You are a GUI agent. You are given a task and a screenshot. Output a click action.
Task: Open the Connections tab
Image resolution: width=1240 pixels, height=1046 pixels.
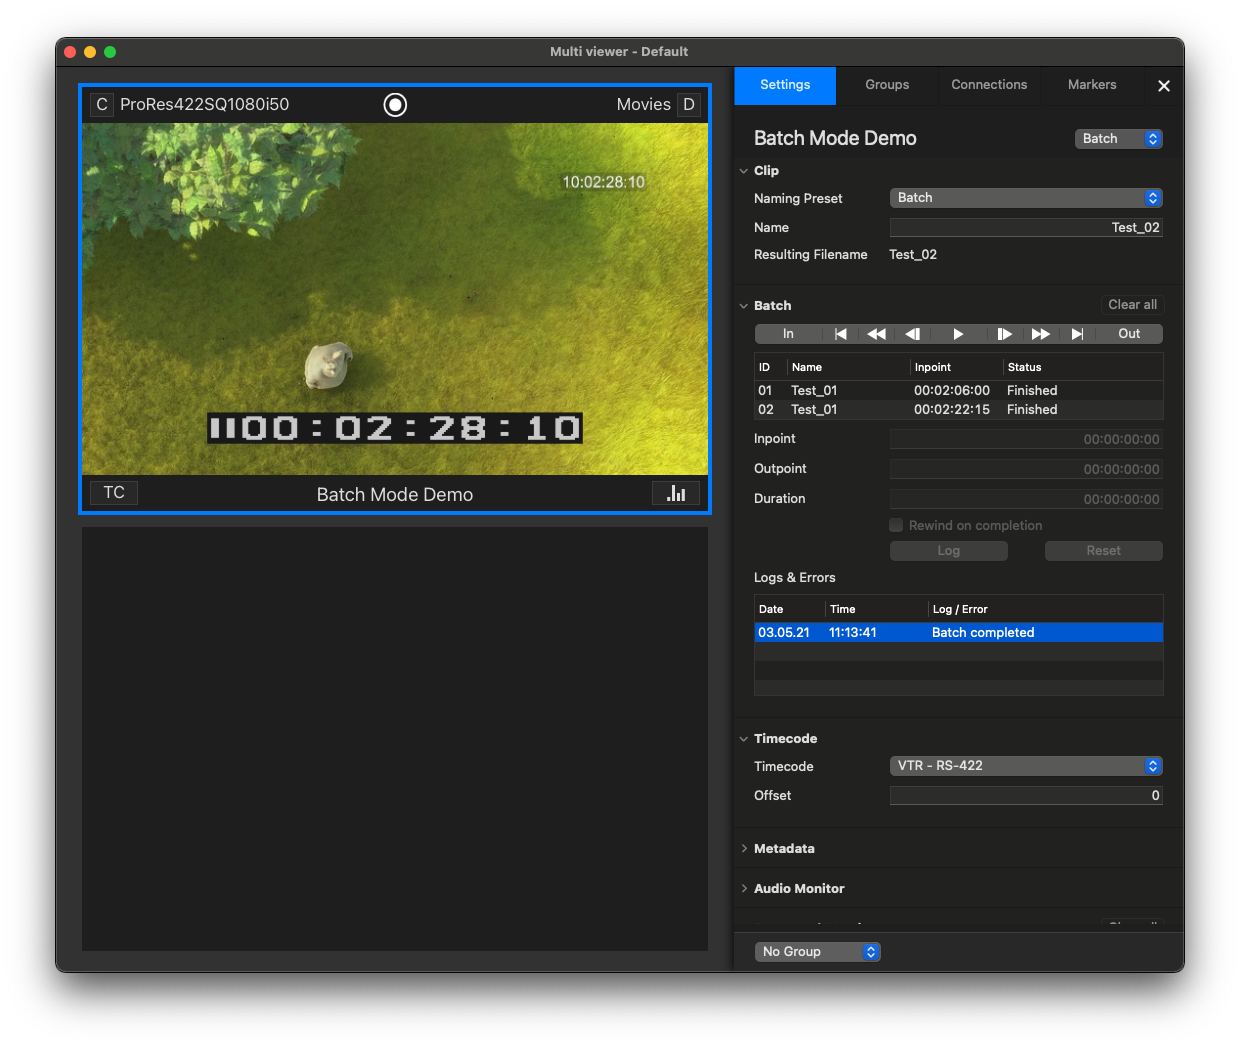[x=989, y=85]
